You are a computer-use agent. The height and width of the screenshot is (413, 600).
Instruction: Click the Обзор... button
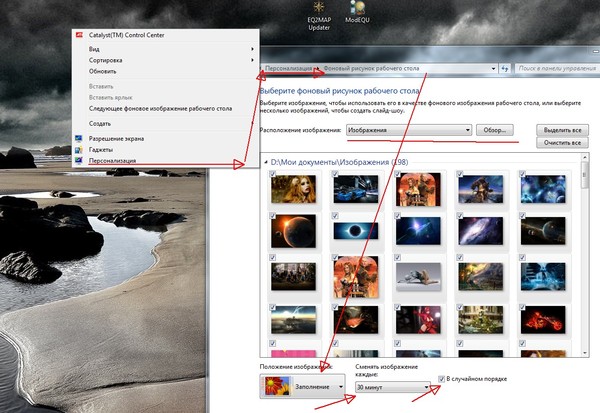tap(494, 130)
